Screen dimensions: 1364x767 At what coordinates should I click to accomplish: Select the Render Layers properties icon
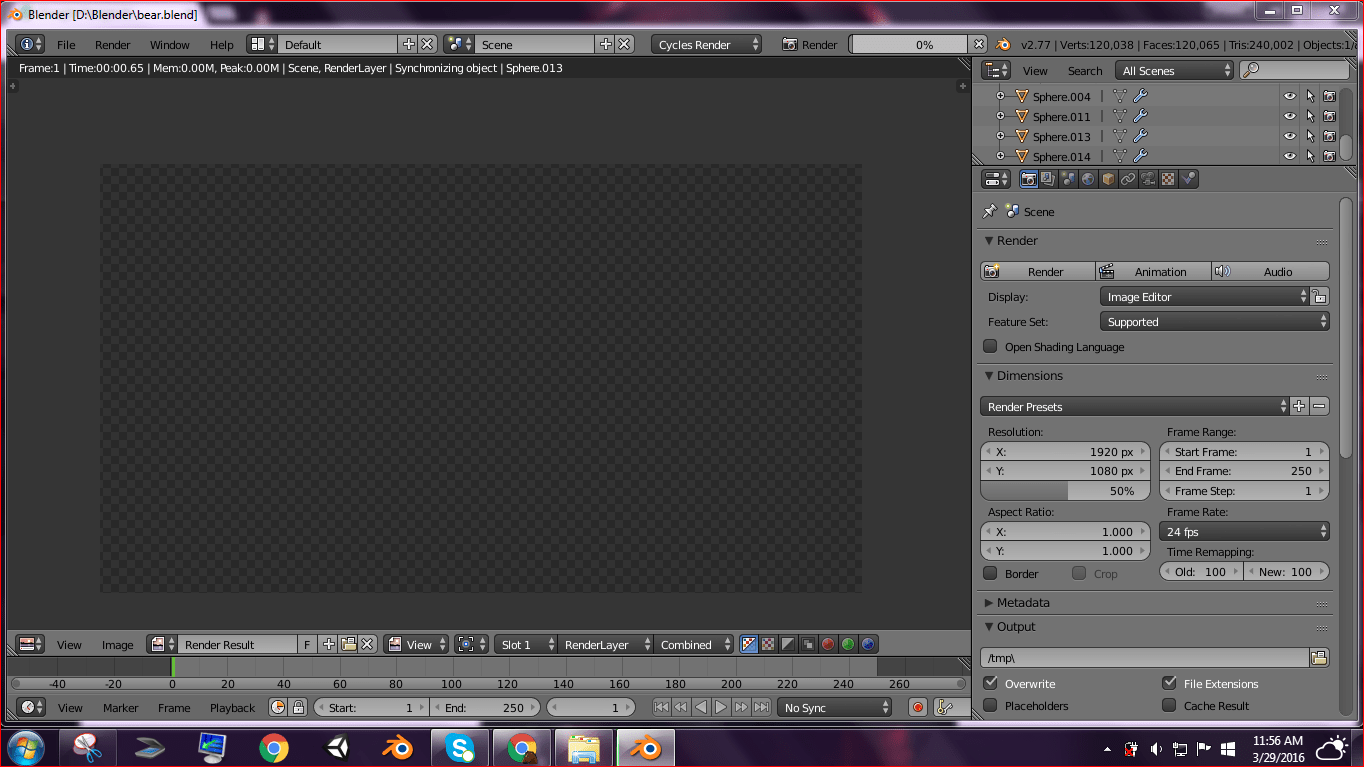[1047, 178]
